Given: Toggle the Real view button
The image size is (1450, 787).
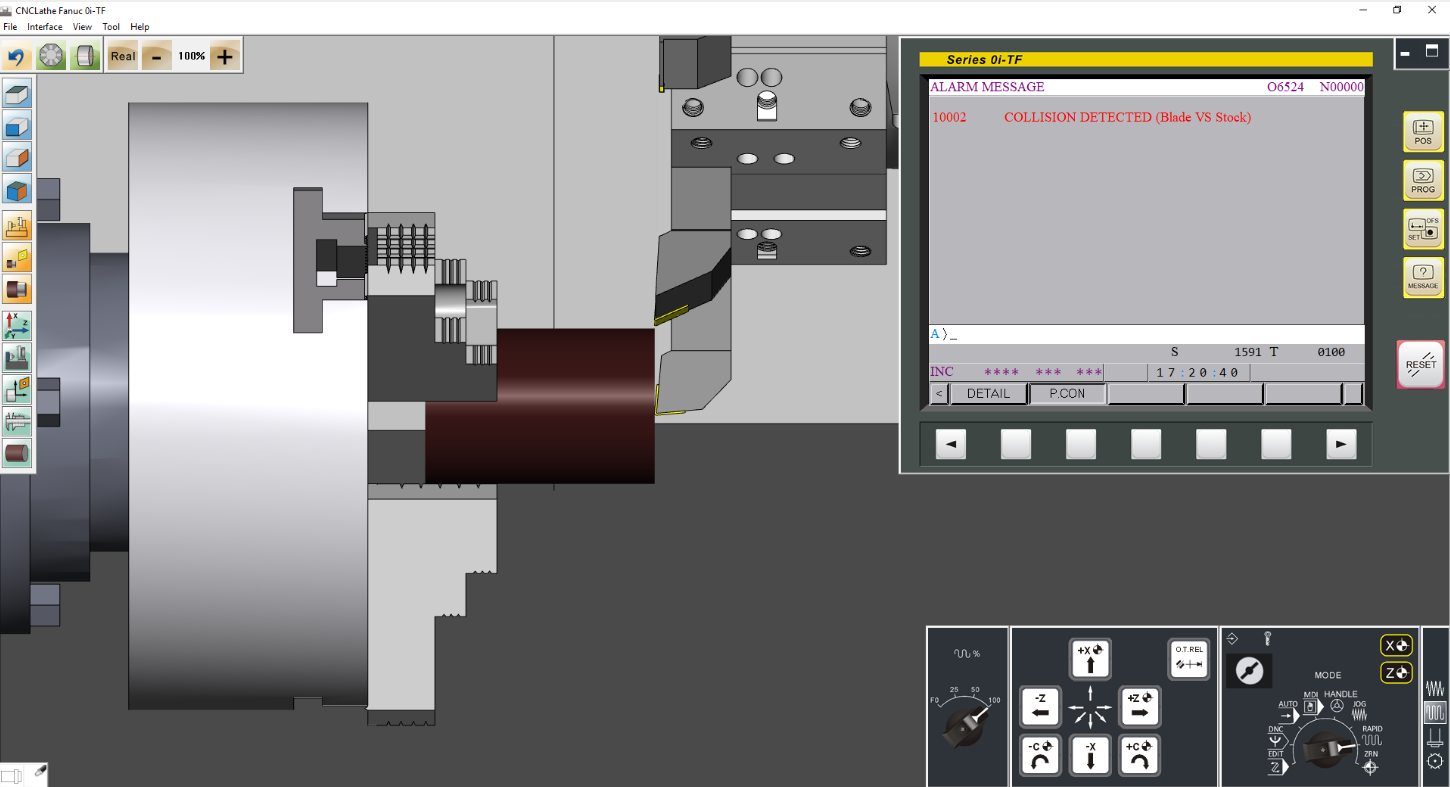Looking at the screenshot, I should point(123,56).
